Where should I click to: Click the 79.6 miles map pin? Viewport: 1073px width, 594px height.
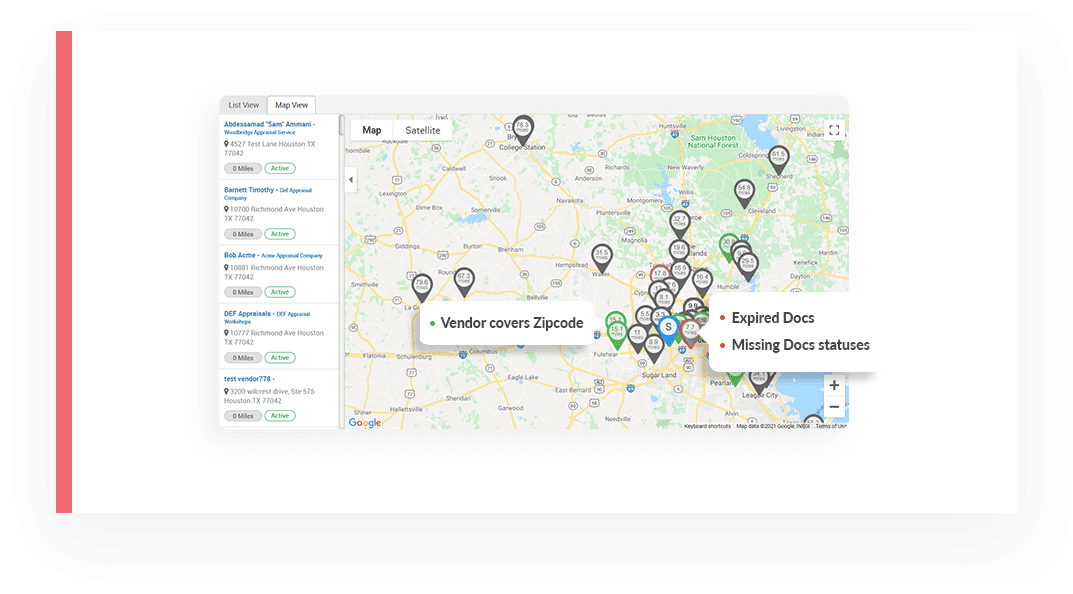(422, 286)
